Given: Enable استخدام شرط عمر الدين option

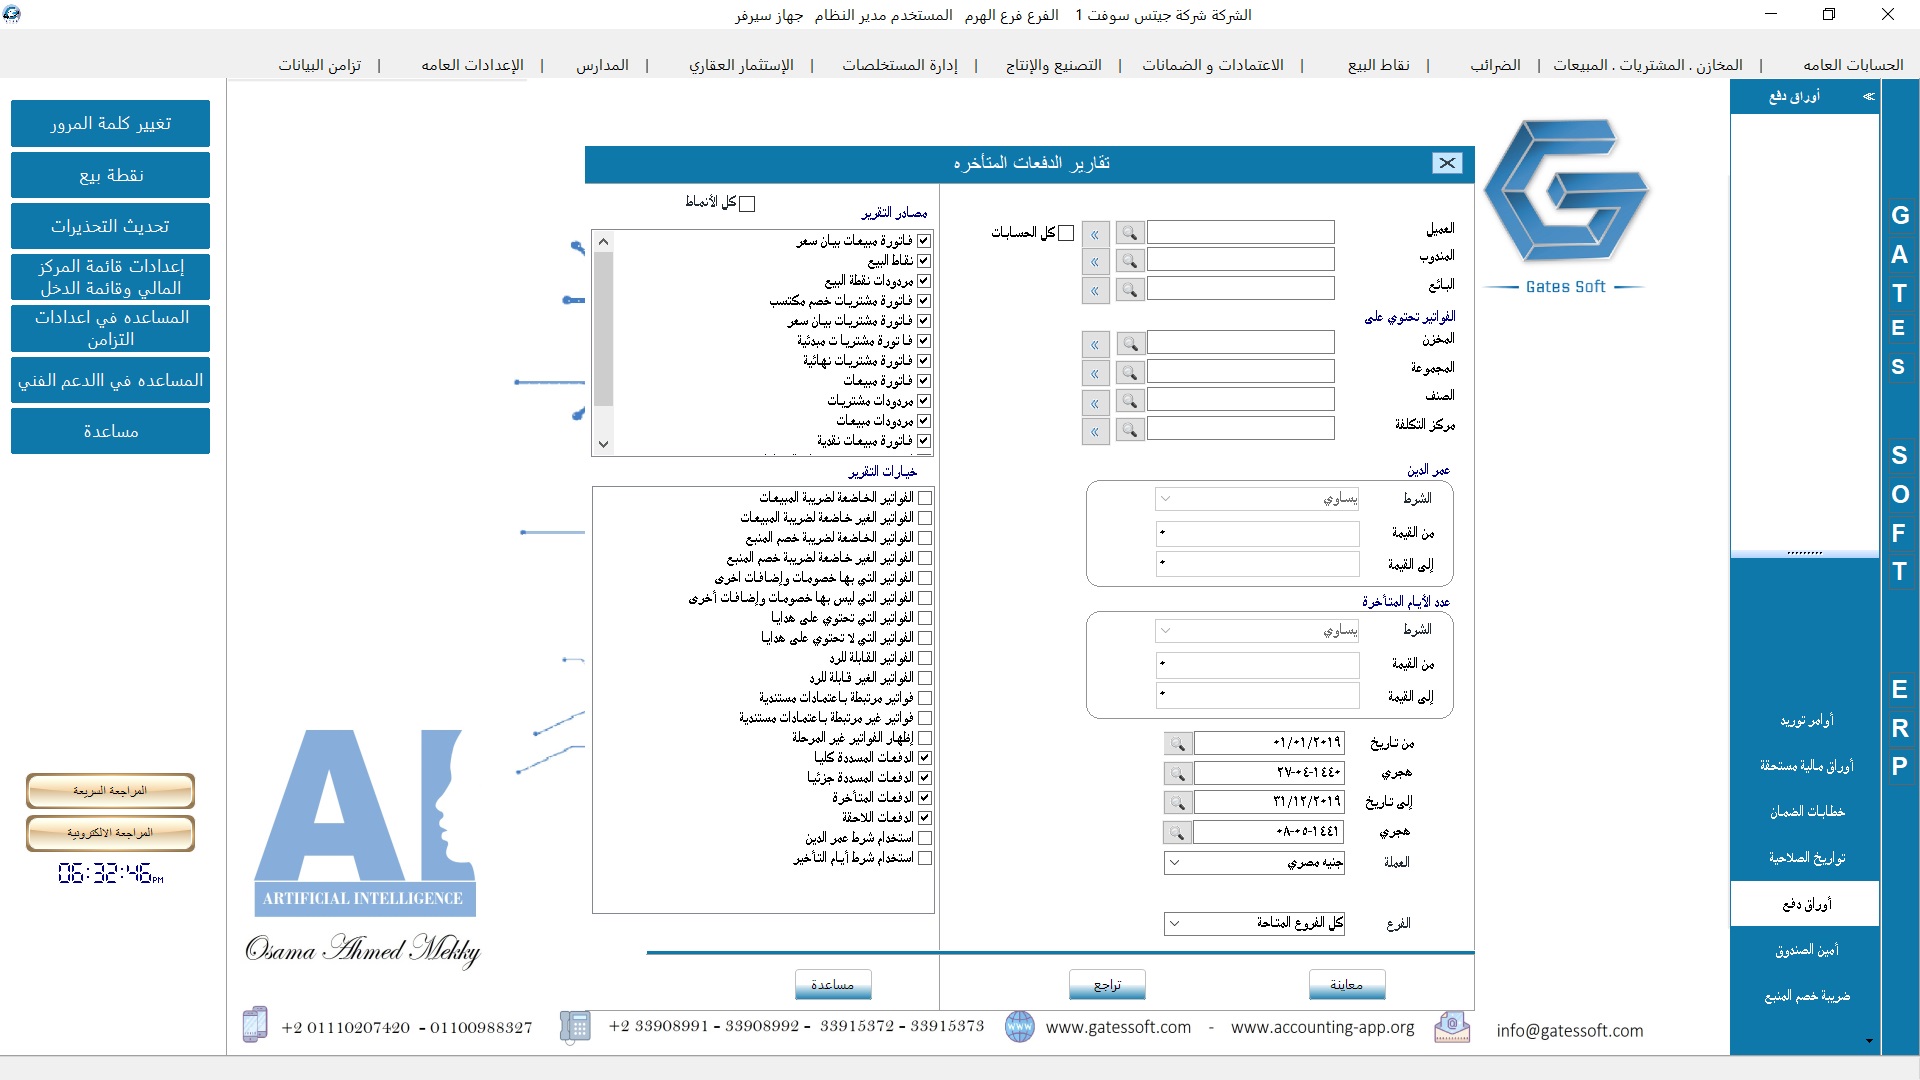Looking at the screenshot, I should click(x=925, y=837).
